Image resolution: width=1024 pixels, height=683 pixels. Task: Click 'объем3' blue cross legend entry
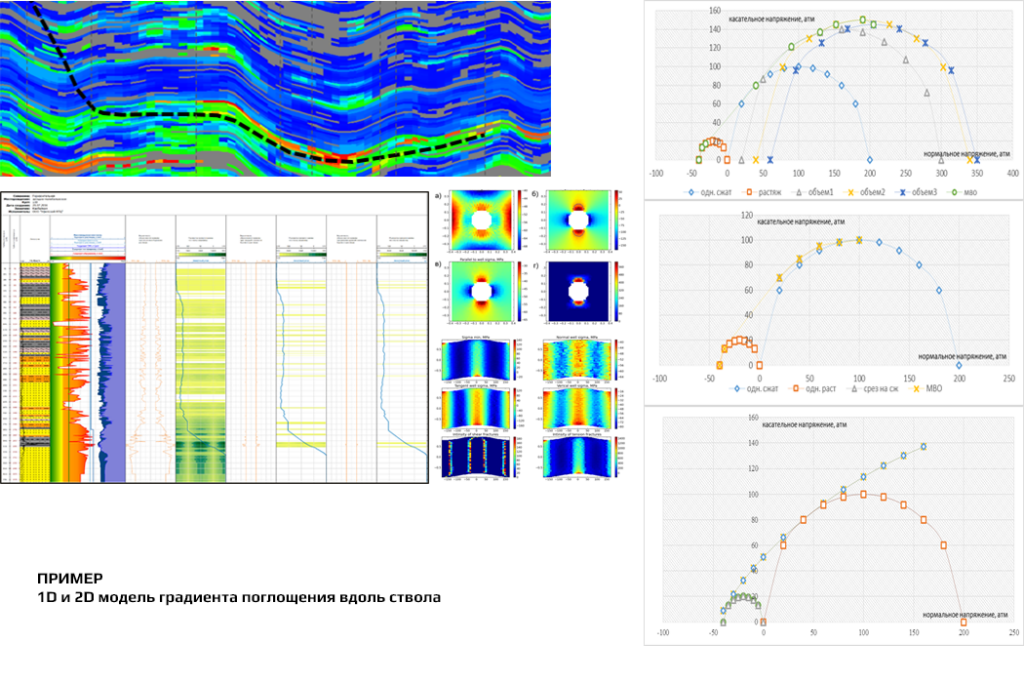click(x=902, y=190)
